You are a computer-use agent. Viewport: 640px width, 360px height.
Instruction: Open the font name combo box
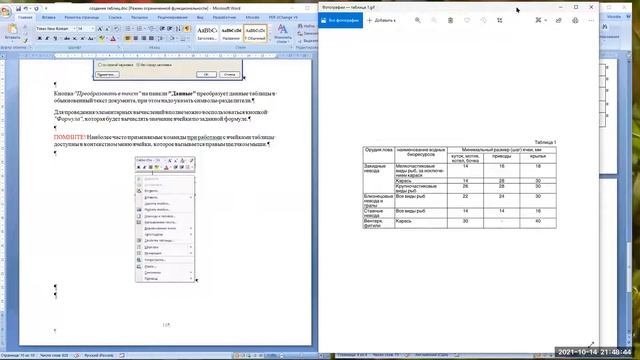pos(56,29)
